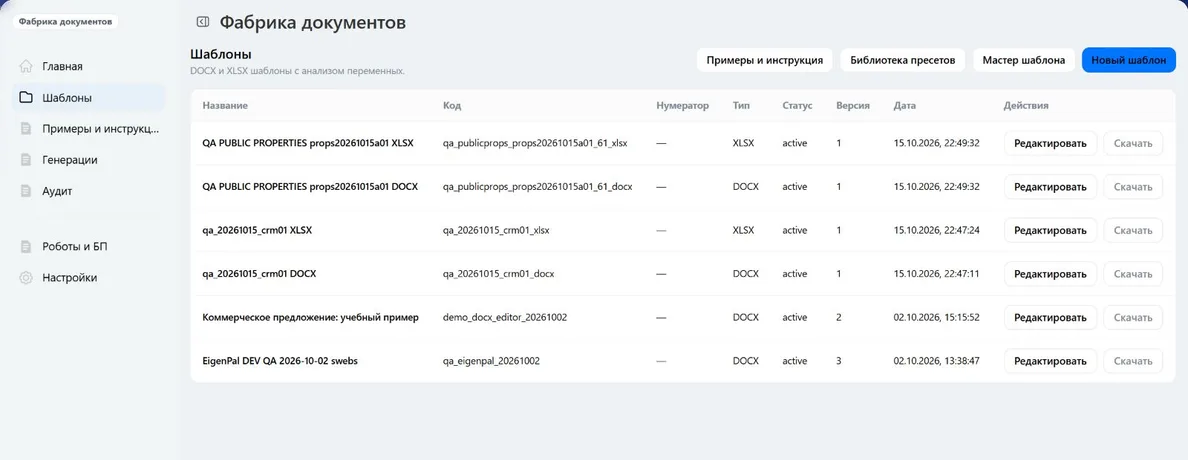Screen dimensions: 1188x460
Task: Download the Коммерческое предложение template
Action: [1133, 318]
